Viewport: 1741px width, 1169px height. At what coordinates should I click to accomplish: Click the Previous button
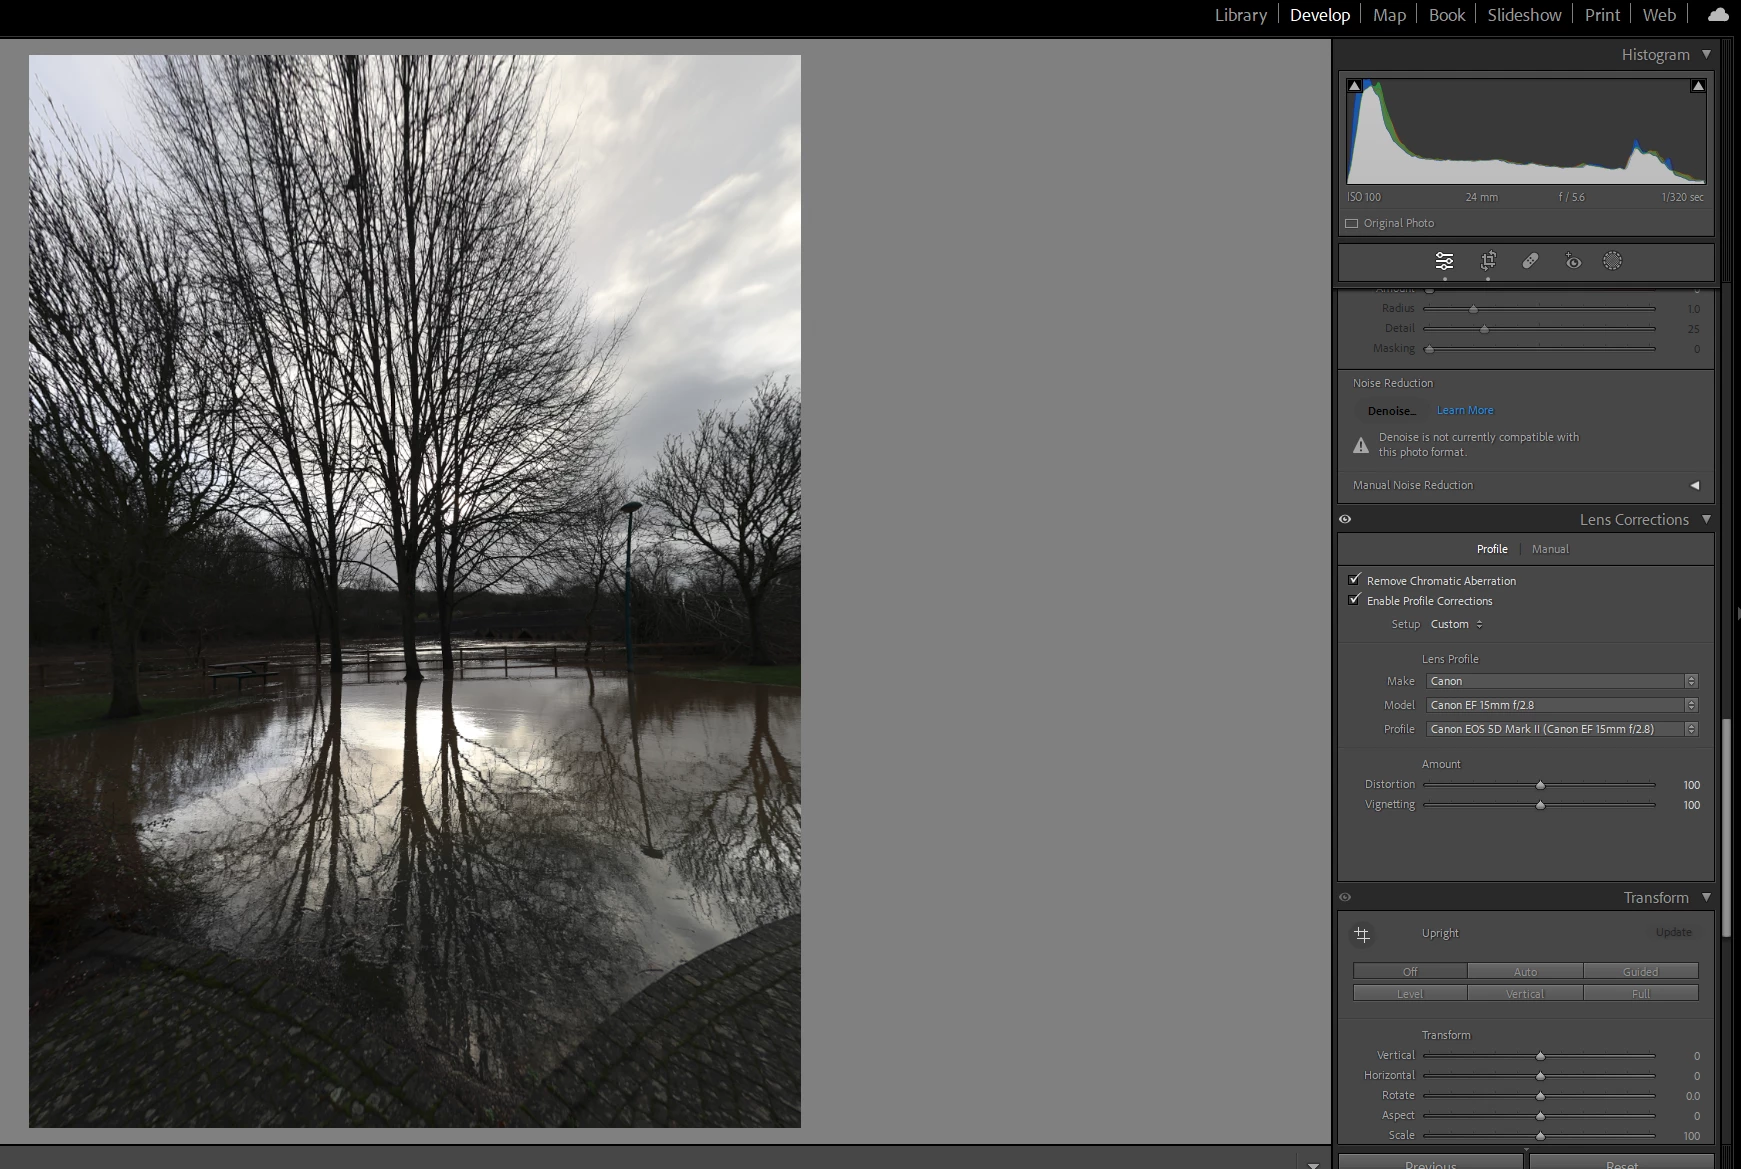click(1431, 1162)
